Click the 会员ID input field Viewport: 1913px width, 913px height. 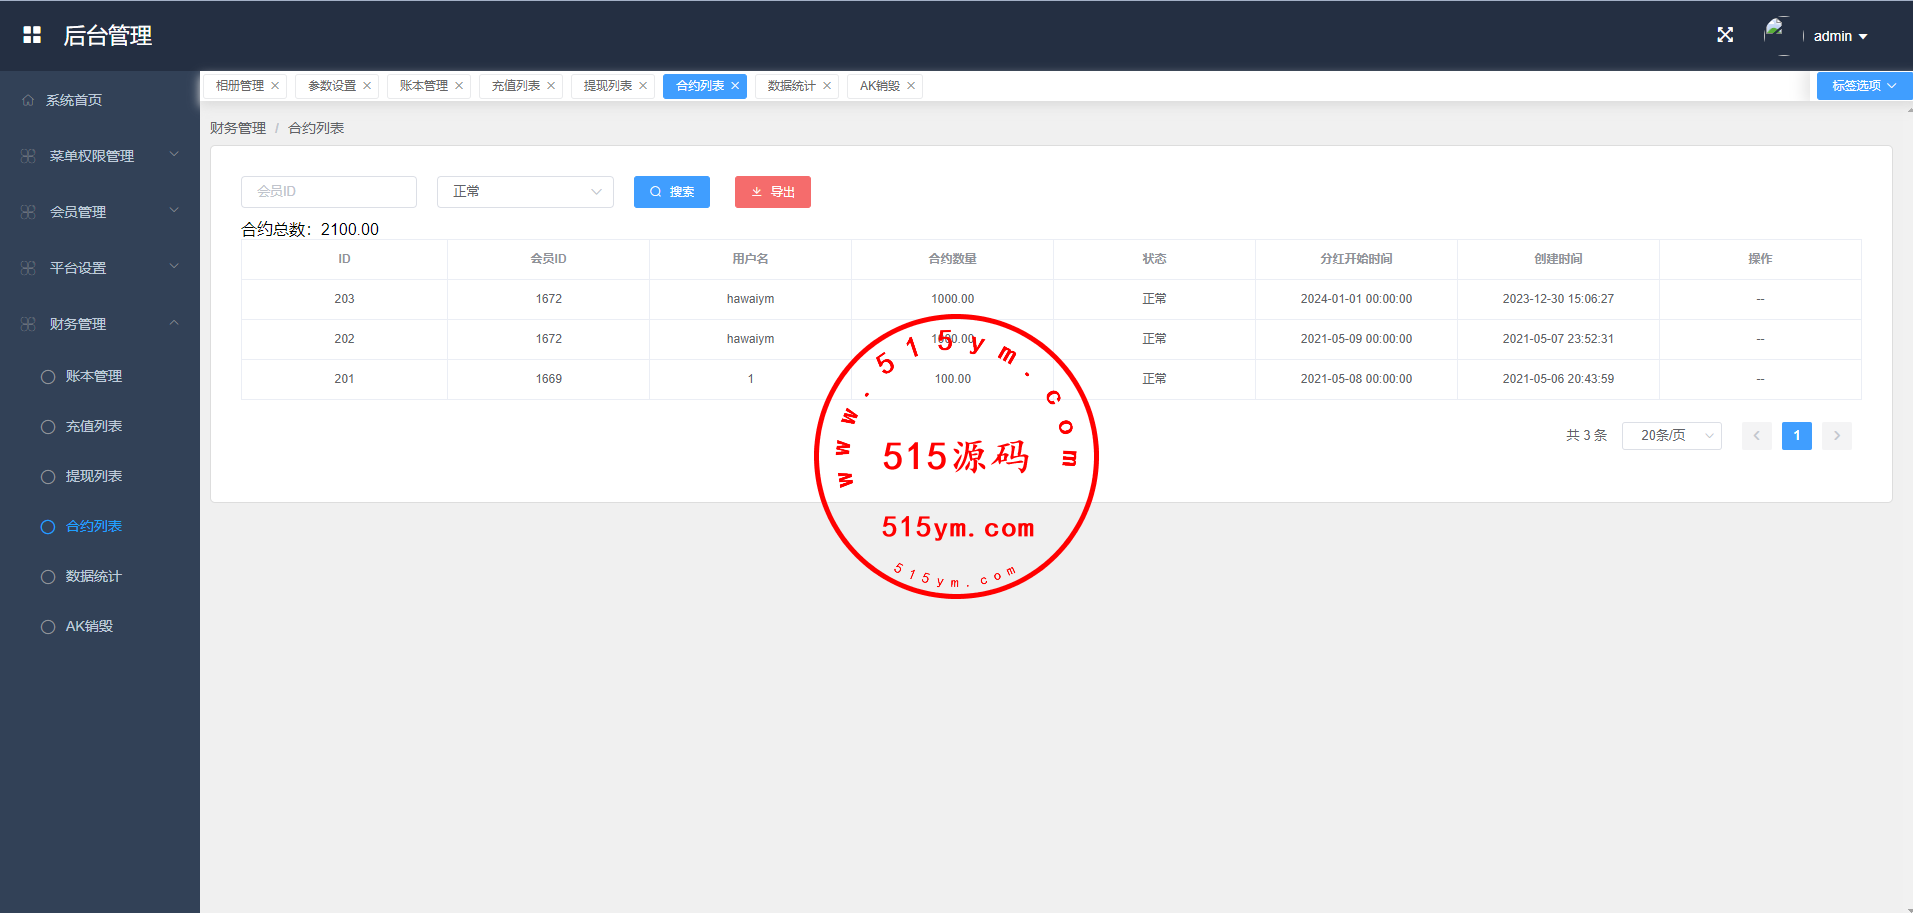tap(329, 192)
